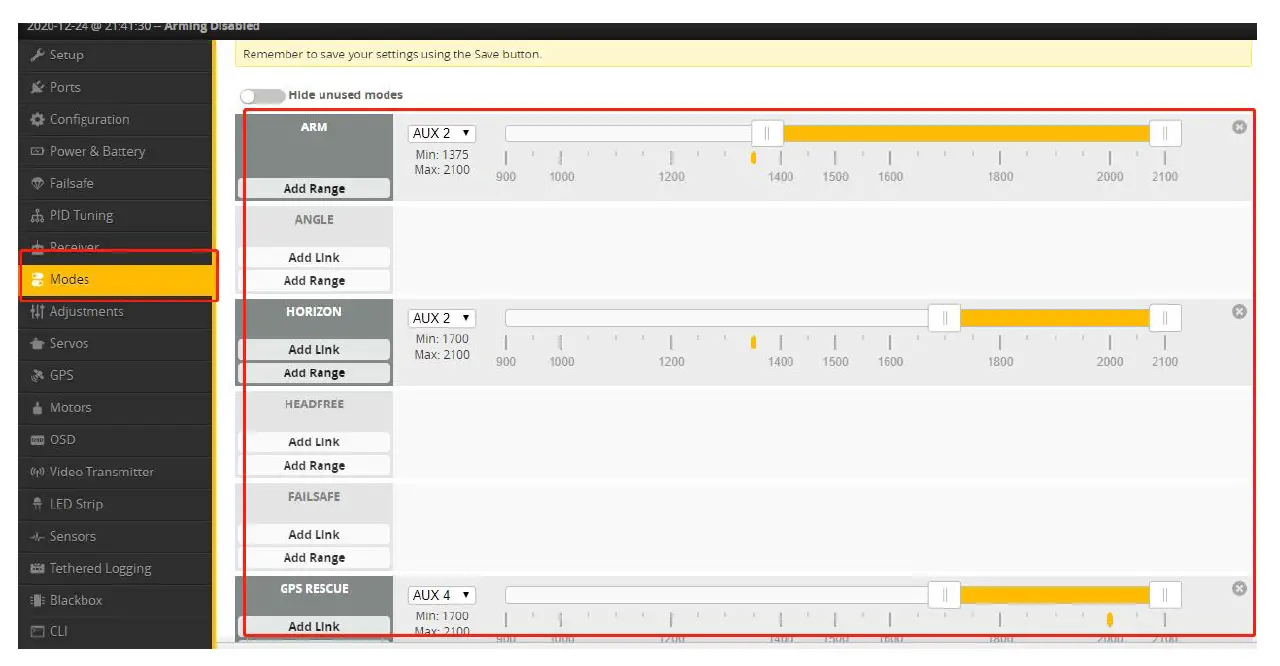Screen dimensions: 1280x666
Task: Click the GPS satellite icon
Action: click(x=38, y=375)
